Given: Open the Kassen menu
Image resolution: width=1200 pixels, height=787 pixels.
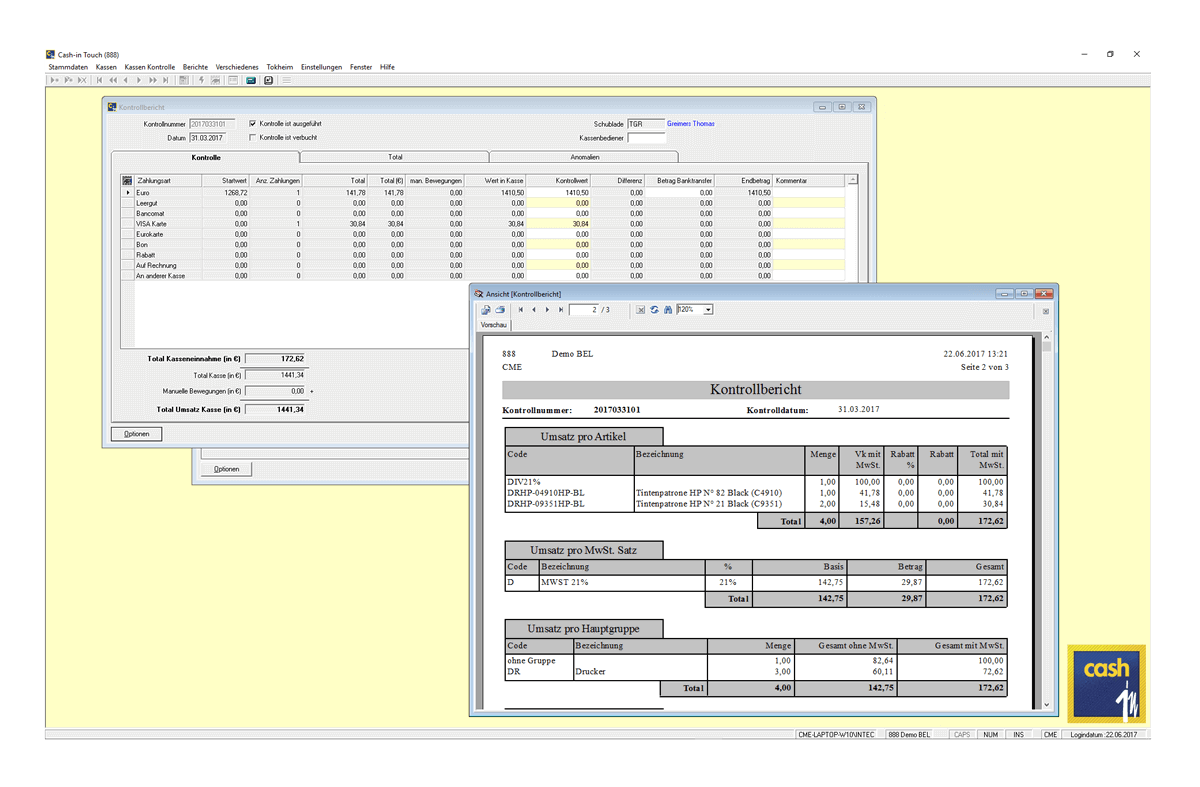Looking at the screenshot, I should (x=106, y=67).
